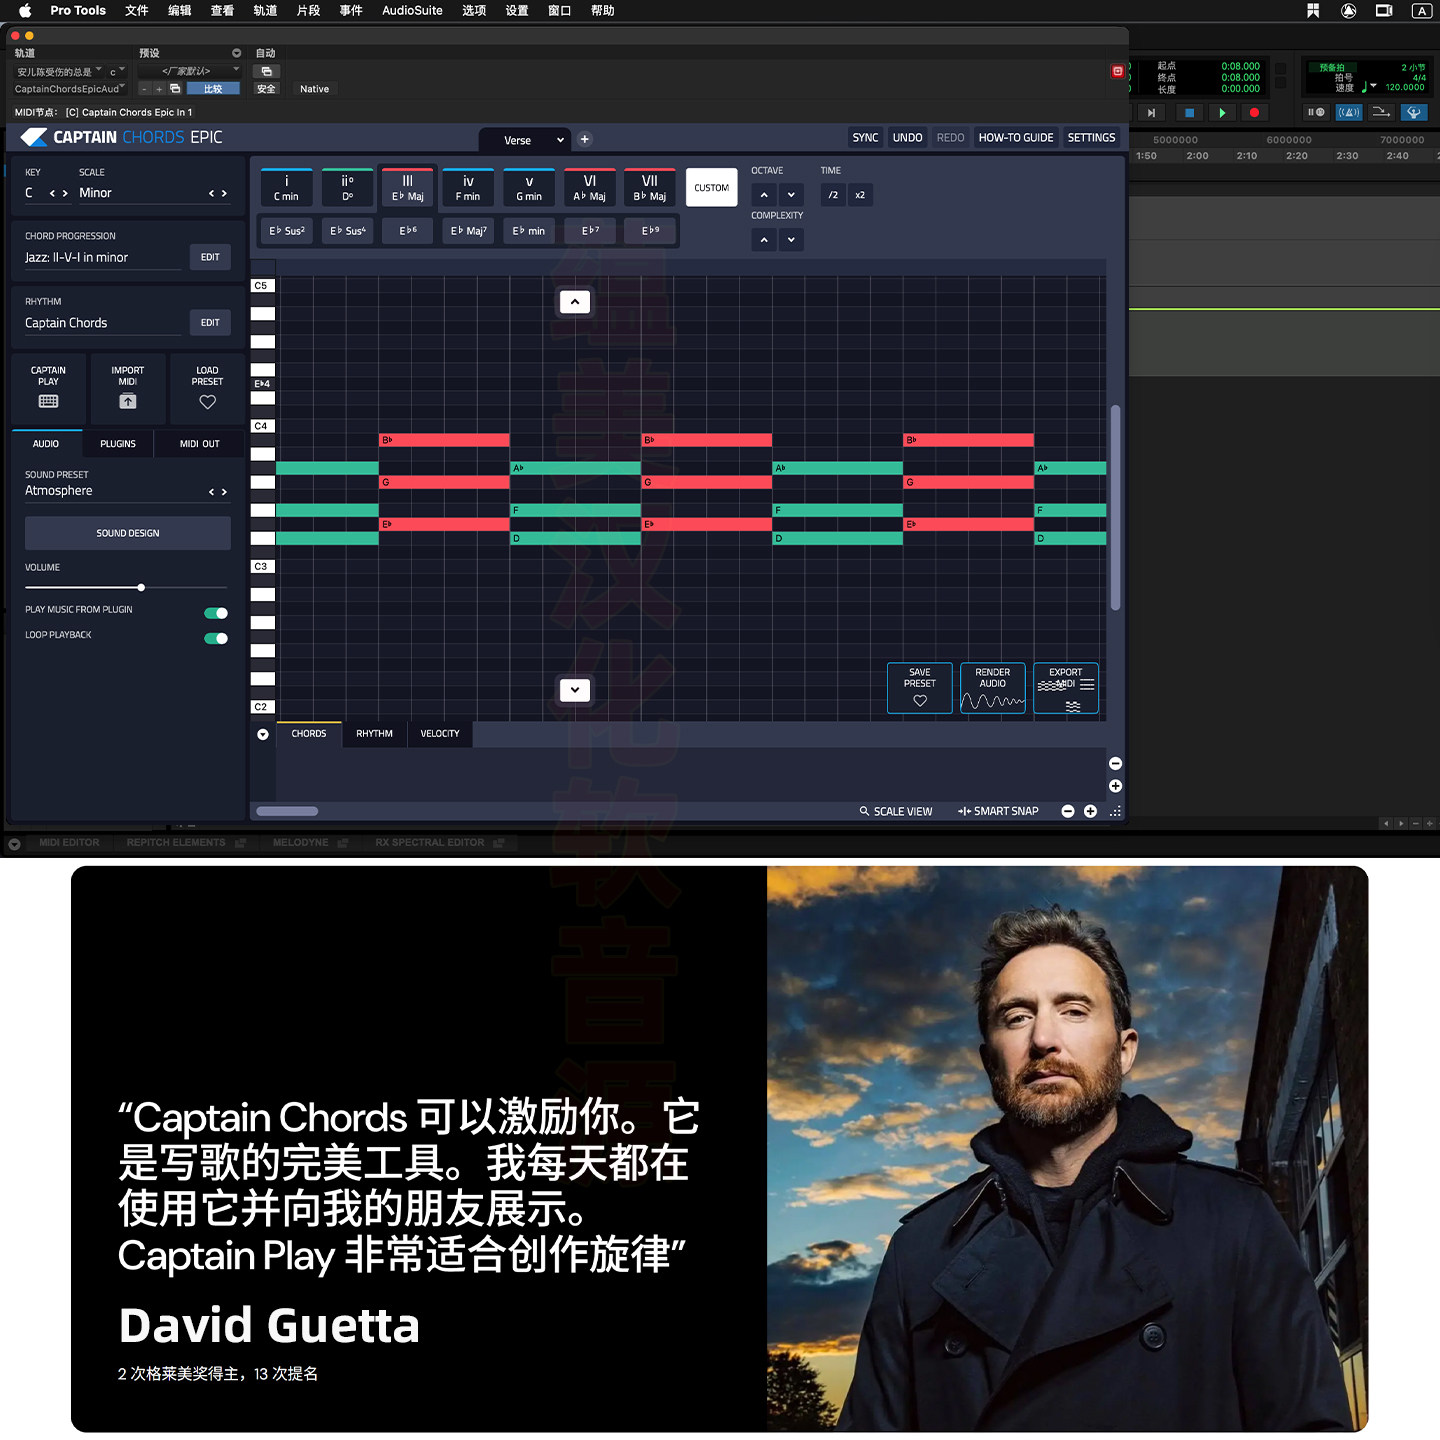Save the preset with heart icon

(920, 688)
